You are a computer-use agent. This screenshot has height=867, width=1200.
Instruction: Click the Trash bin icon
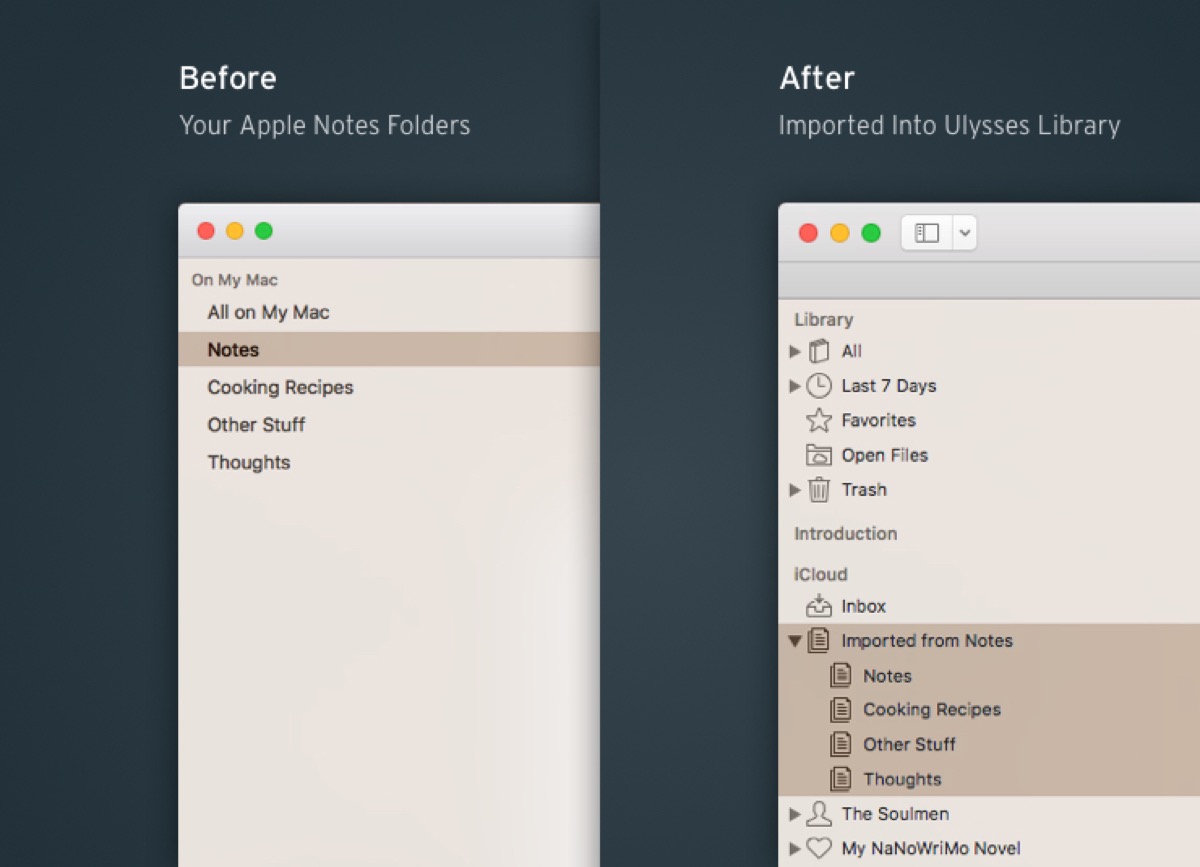point(819,489)
